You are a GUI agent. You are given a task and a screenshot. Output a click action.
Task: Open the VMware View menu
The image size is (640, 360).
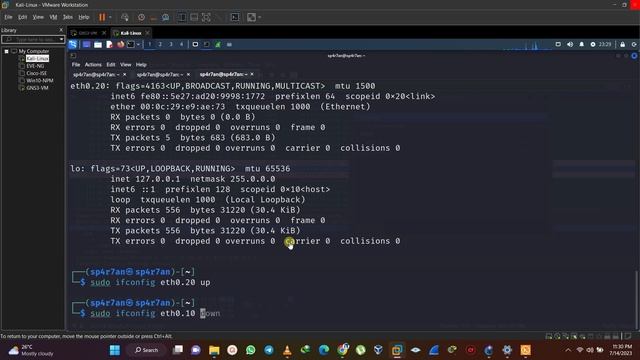pyautogui.click(x=38, y=17)
